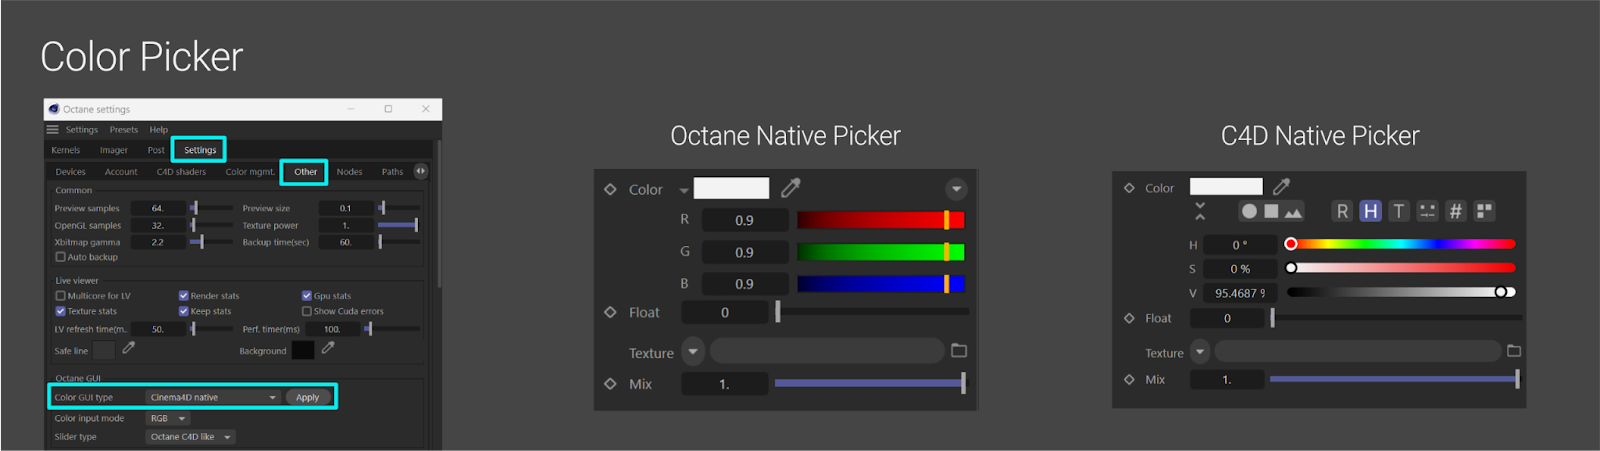Enable the Auto backup checkbox
Image resolution: width=1600 pixels, height=451 pixels.
61,257
